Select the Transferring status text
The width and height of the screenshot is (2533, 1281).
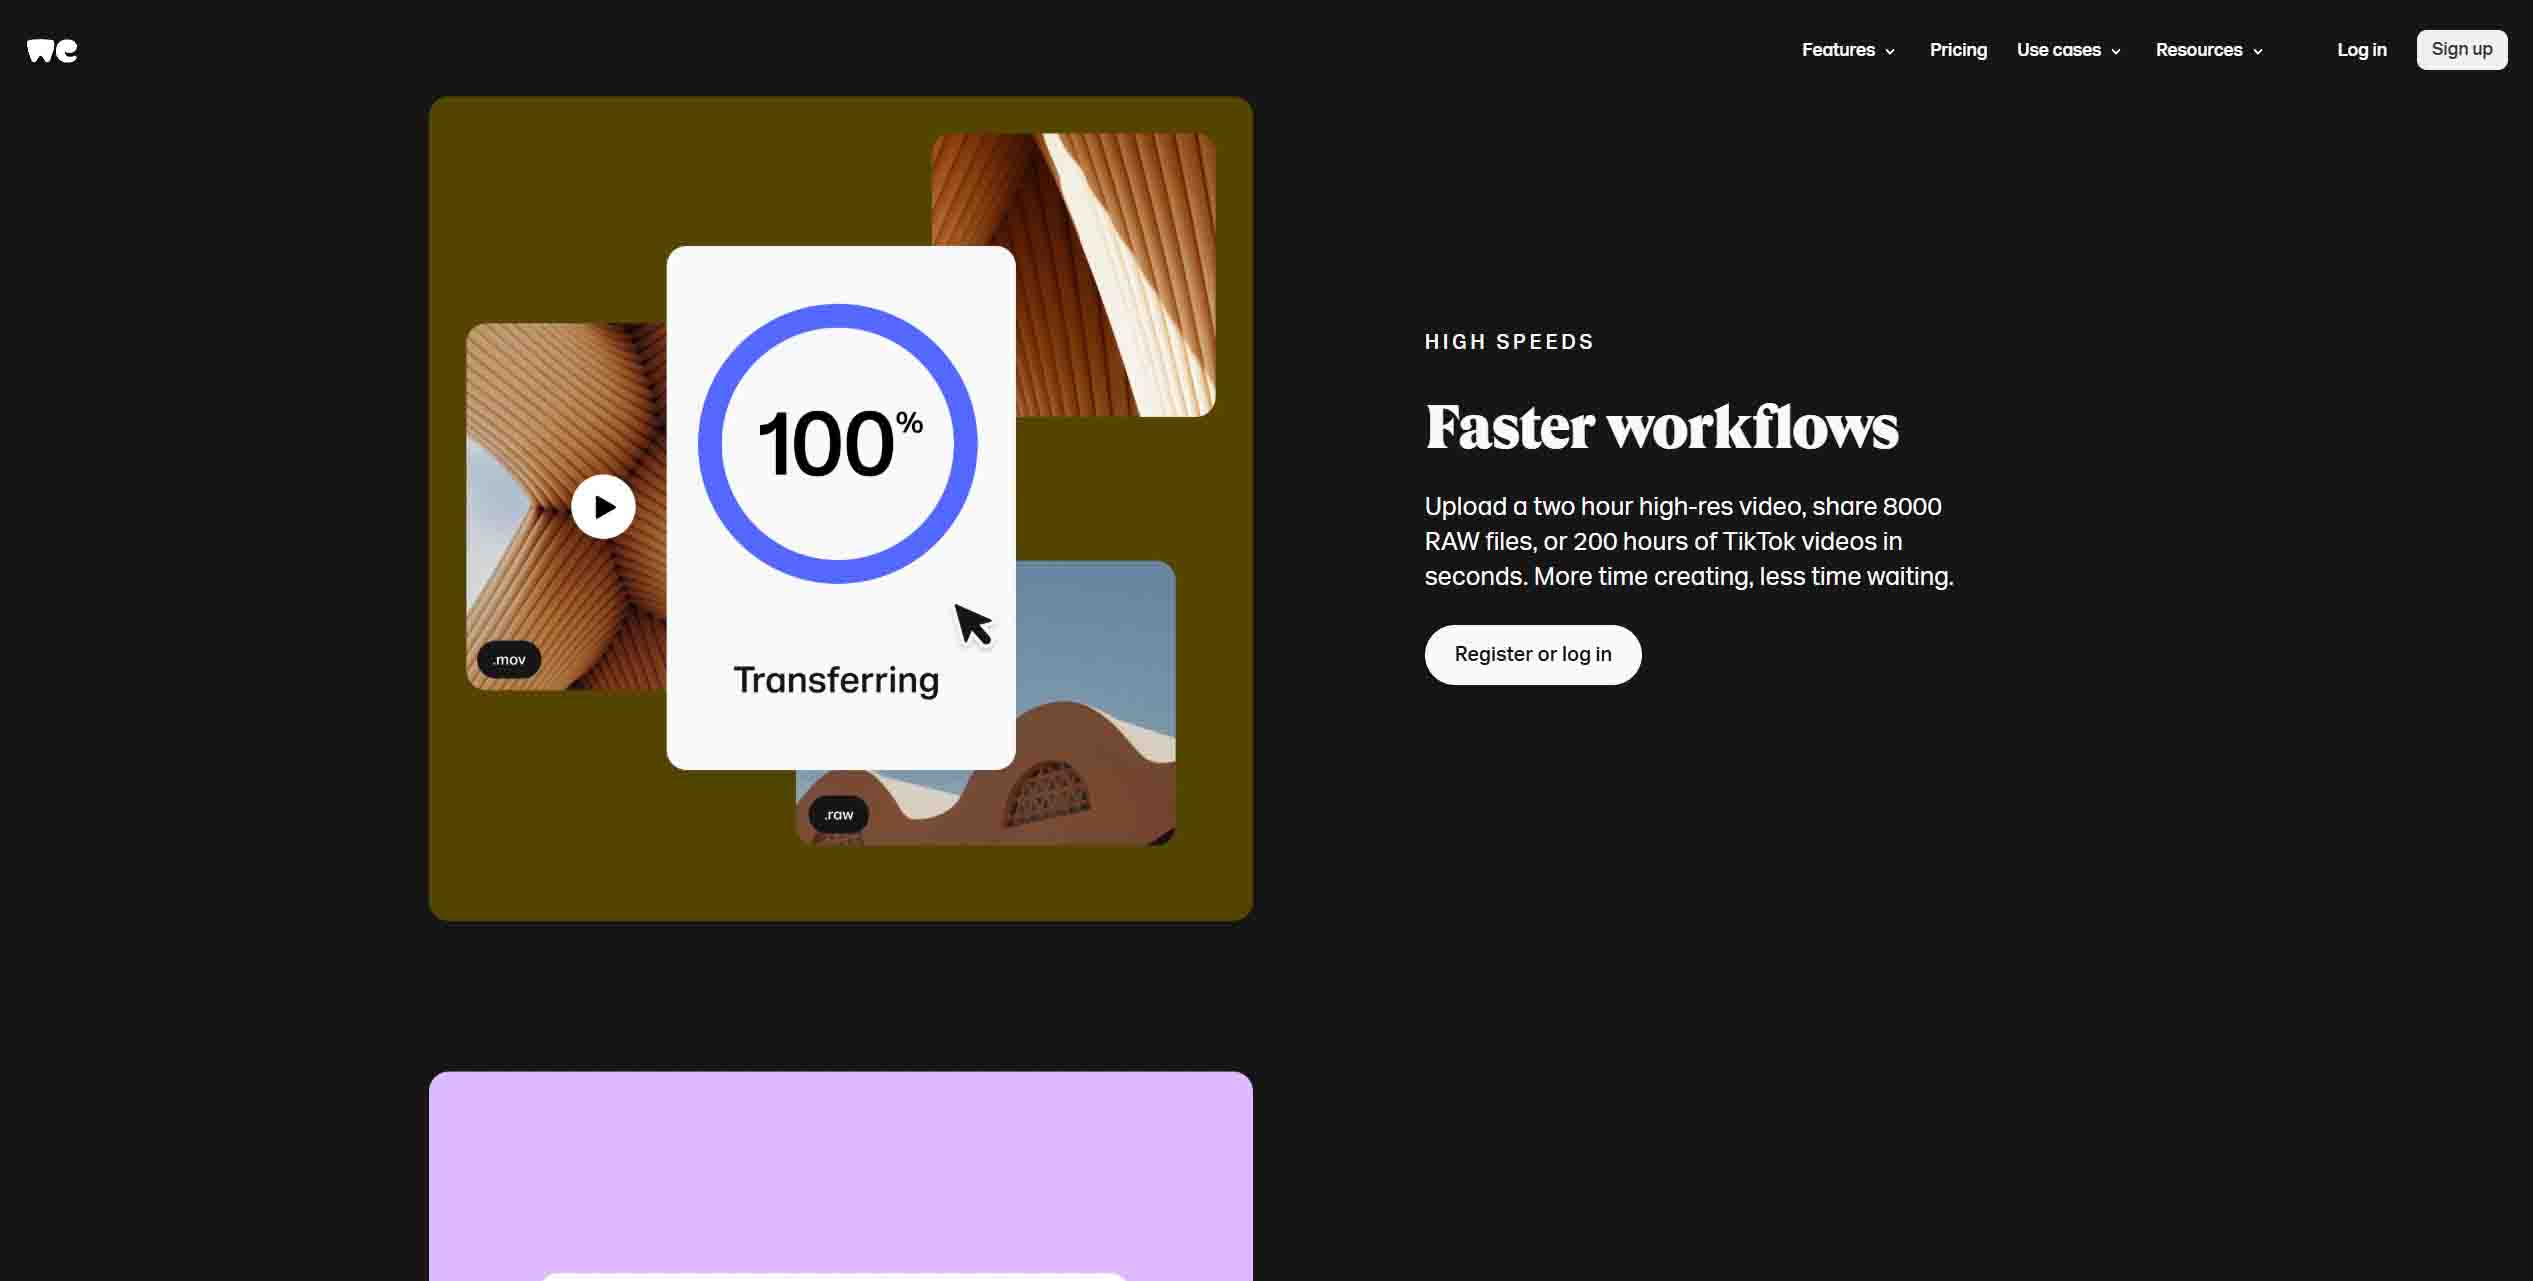tap(836, 680)
